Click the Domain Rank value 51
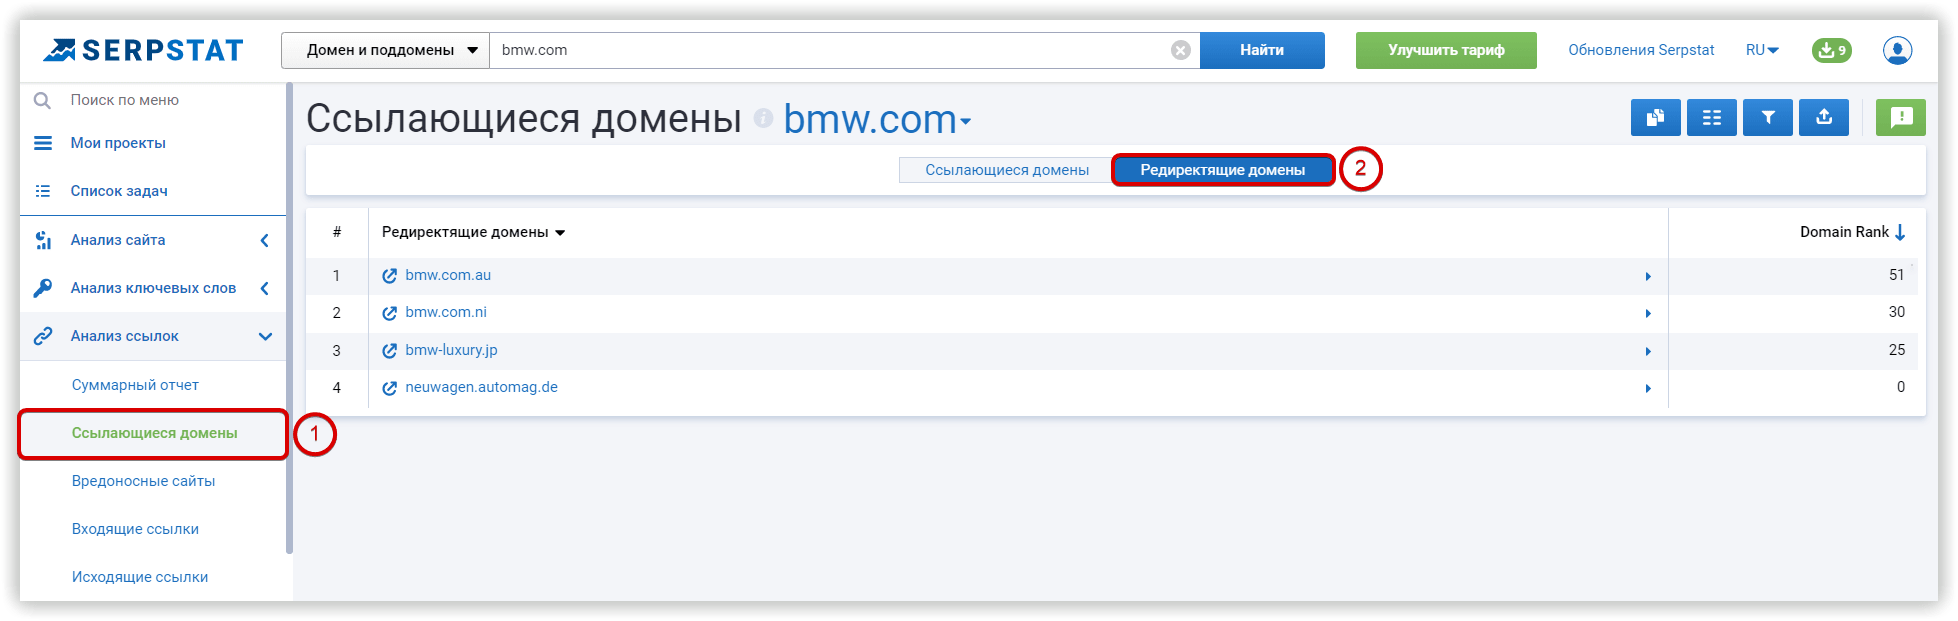 [x=1896, y=275]
